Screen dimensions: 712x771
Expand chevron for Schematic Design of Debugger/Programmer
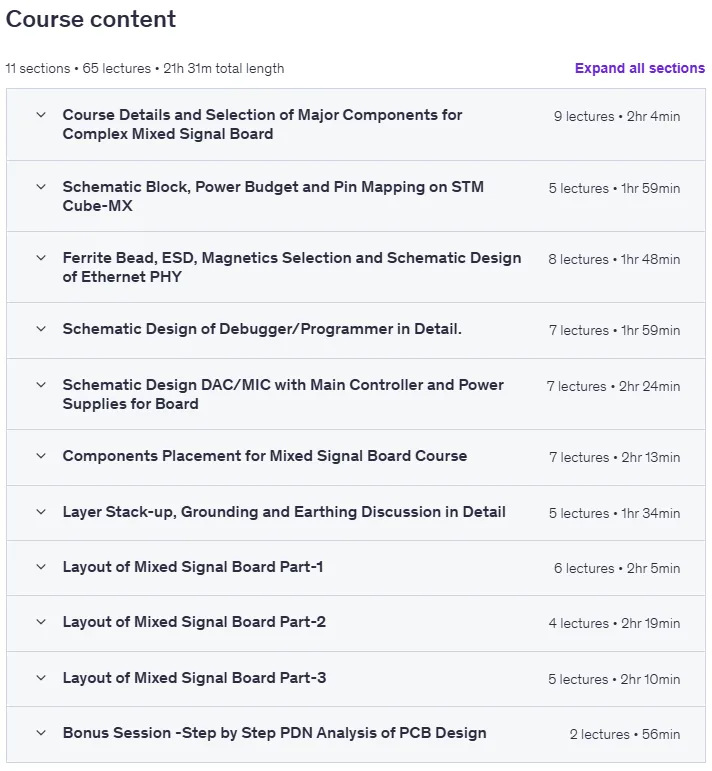(x=41, y=329)
